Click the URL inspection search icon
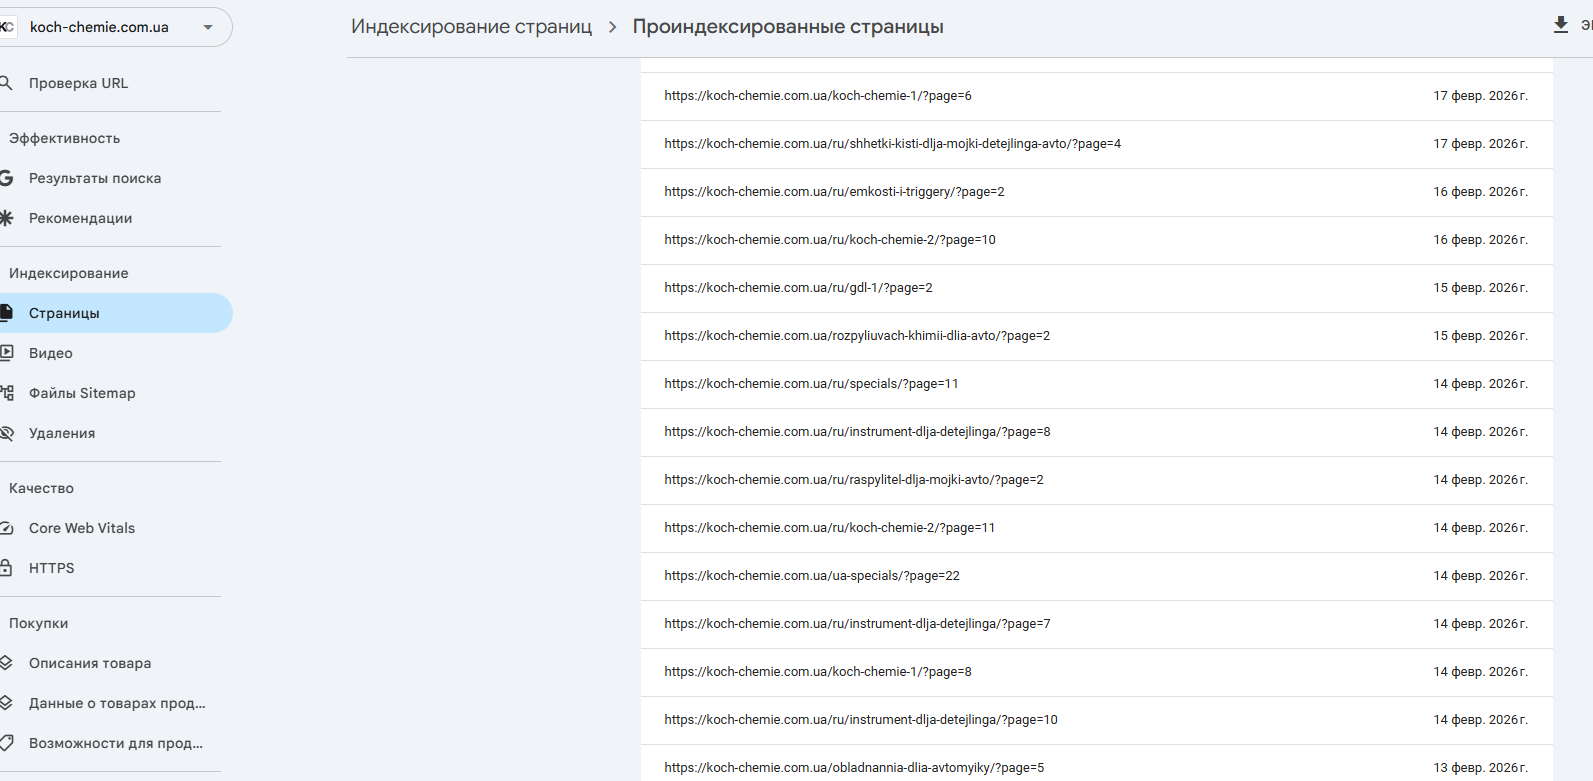Screen dimensions: 1593x781 point(5,83)
